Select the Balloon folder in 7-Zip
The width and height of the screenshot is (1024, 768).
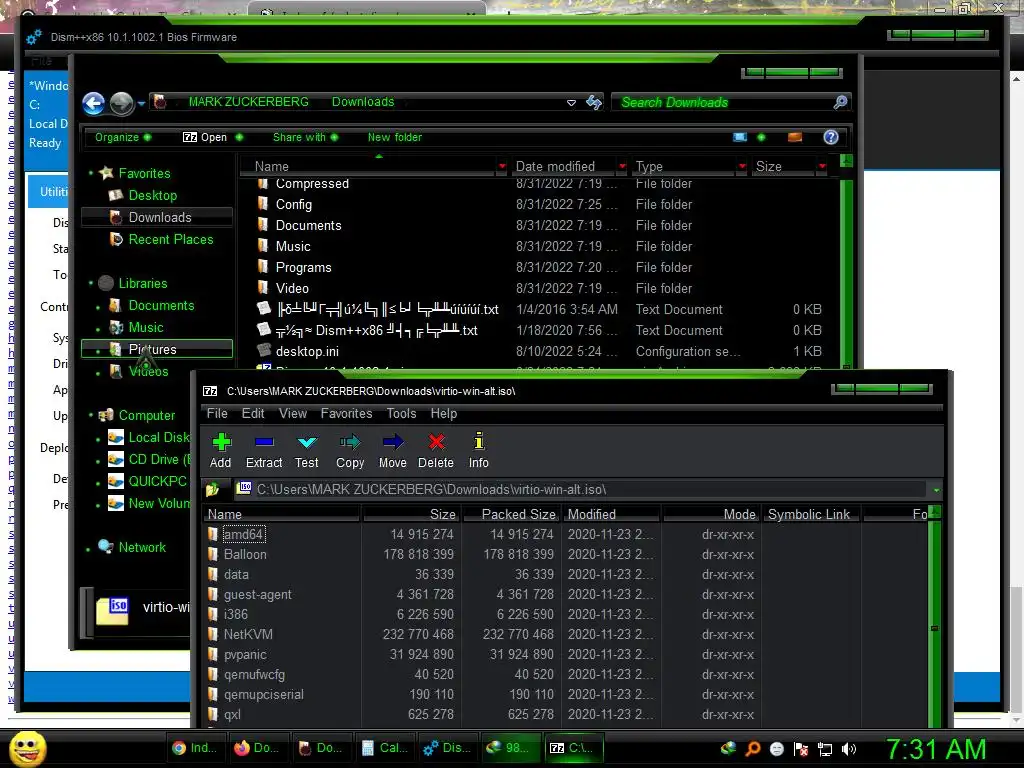point(245,554)
